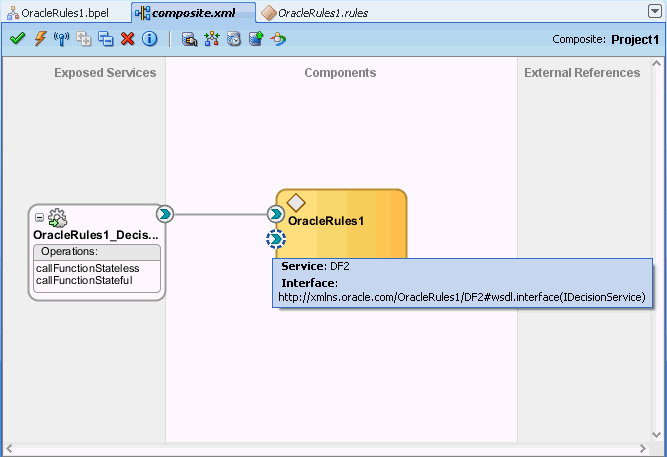
Task: Click the Service: DF2 tooltip text
Action: 315,266
